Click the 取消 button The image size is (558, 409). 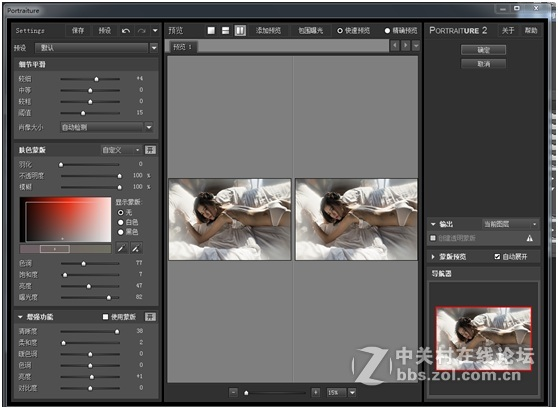(x=483, y=64)
